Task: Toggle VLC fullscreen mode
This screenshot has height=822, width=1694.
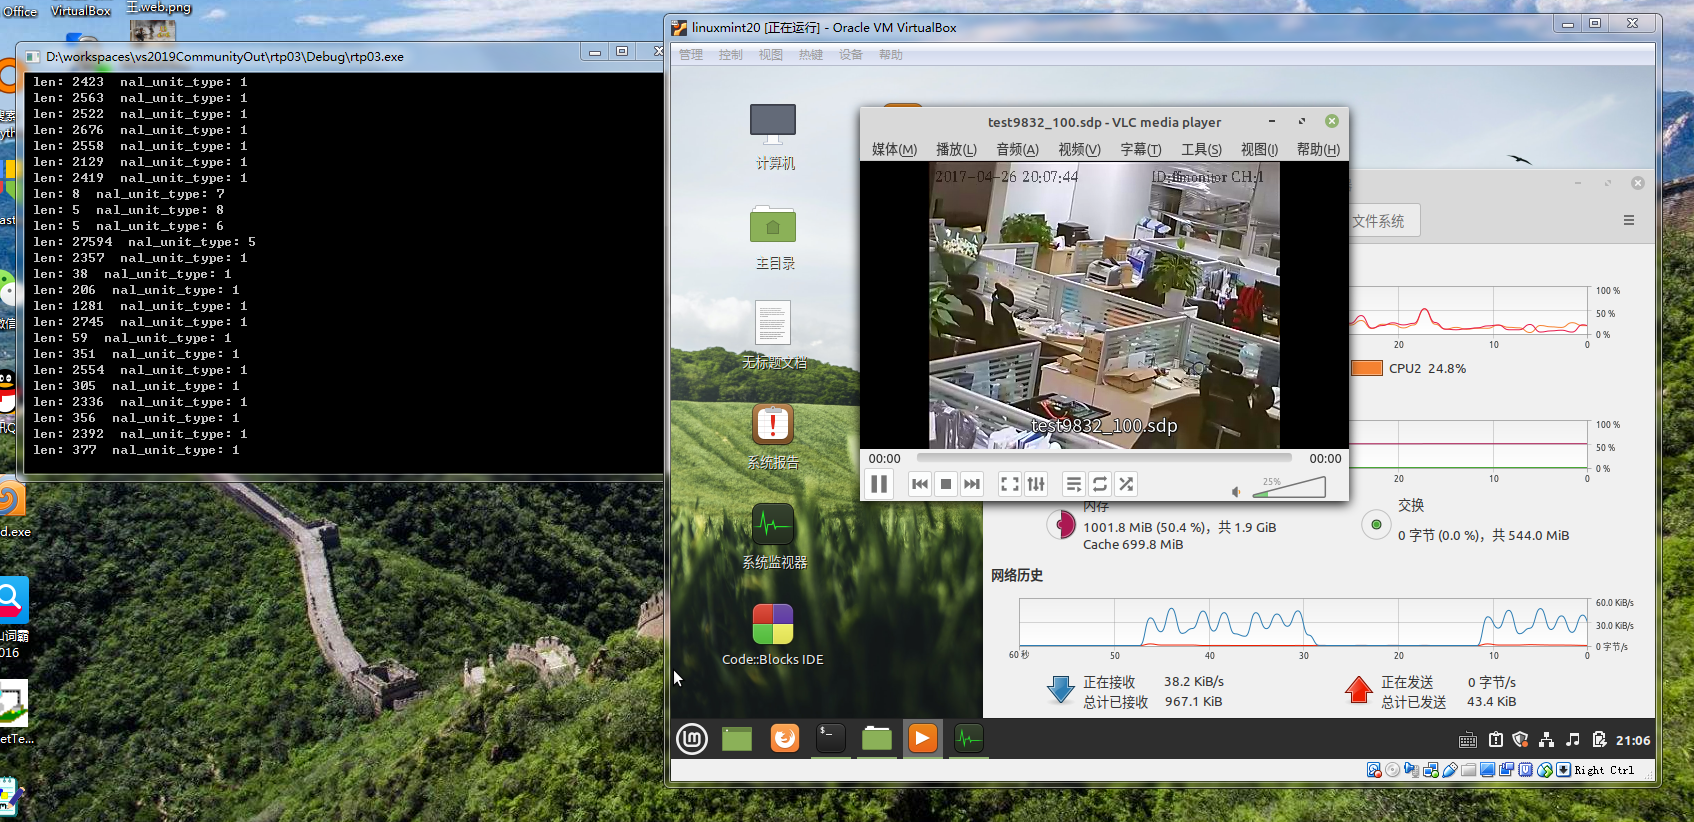Action: [1010, 484]
